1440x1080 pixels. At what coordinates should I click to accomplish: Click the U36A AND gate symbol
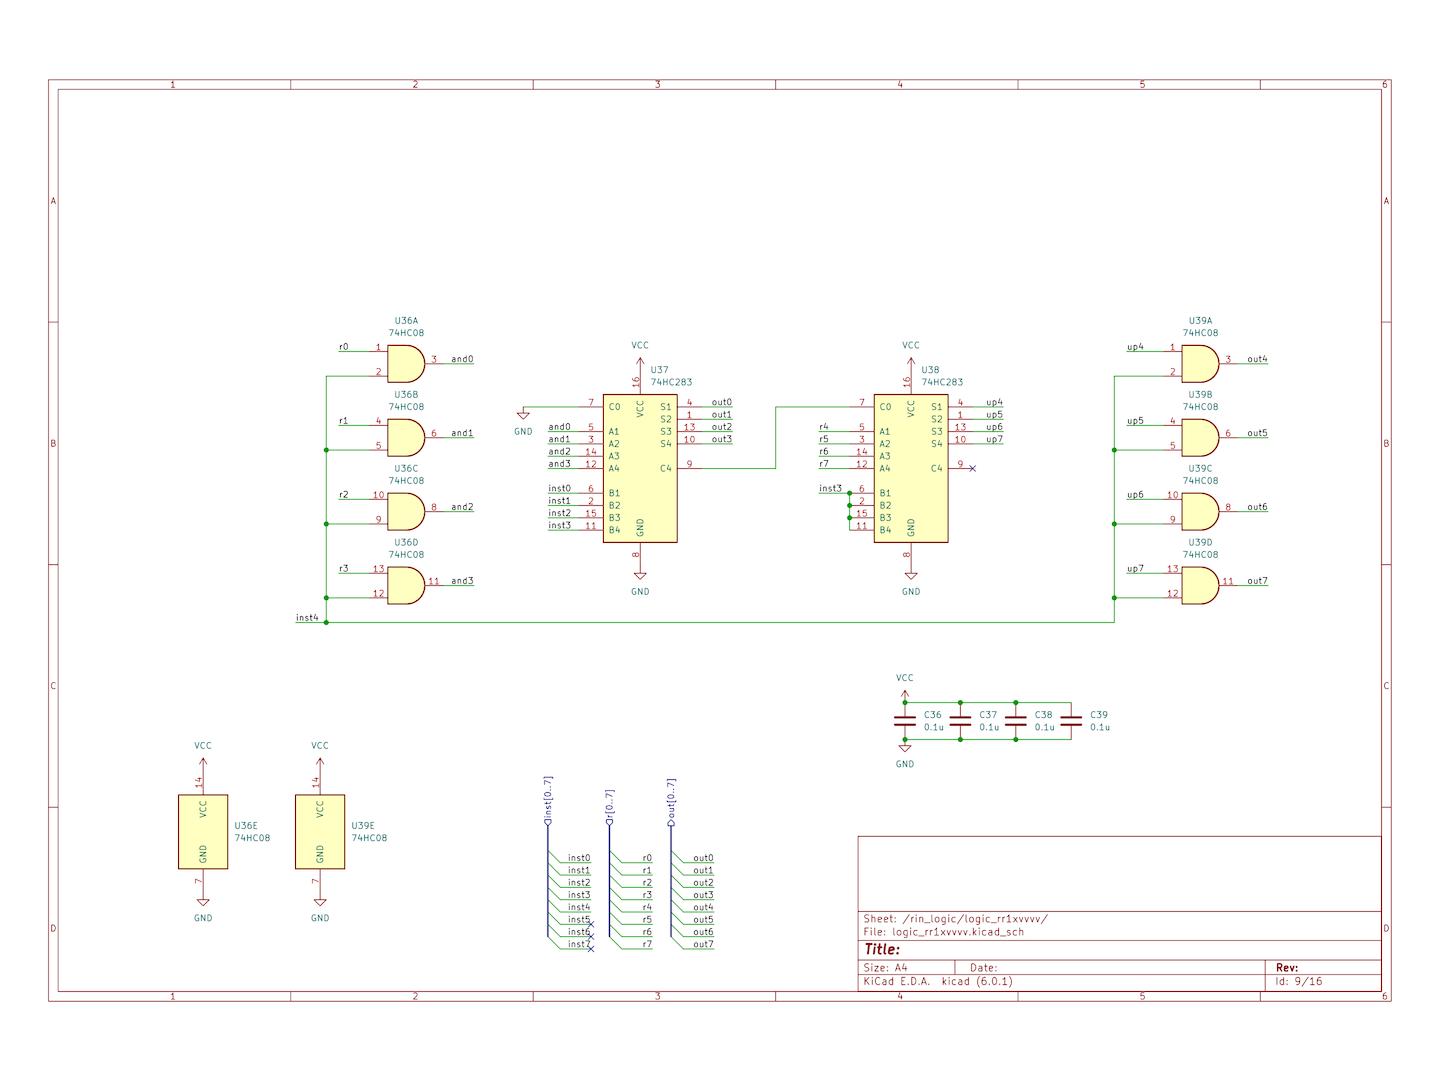pyautogui.click(x=405, y=364)
